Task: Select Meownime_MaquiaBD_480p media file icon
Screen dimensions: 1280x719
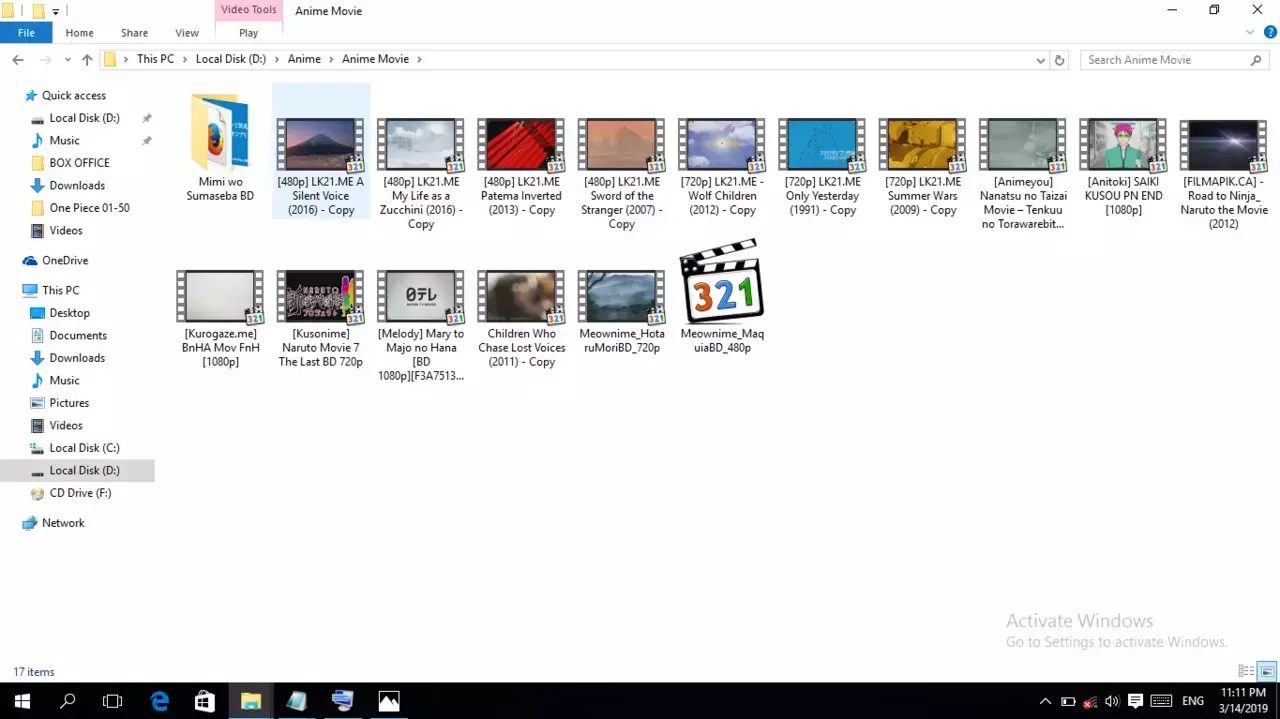Action: coord(722,282)
